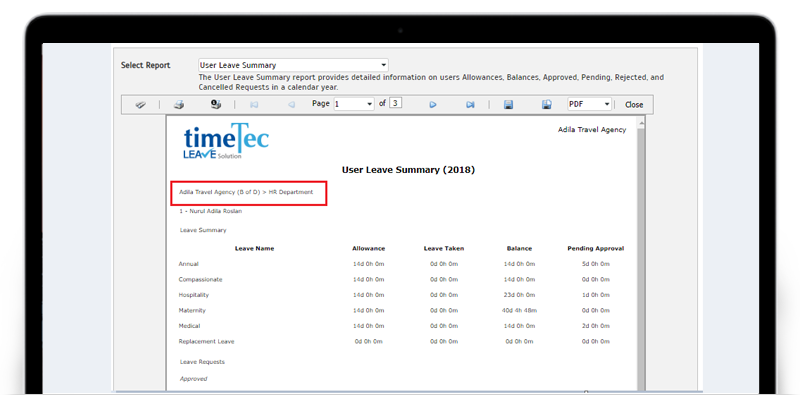The image size is (800, 395).
Task: Open the Page number dropdown
Action: [354, 104]
